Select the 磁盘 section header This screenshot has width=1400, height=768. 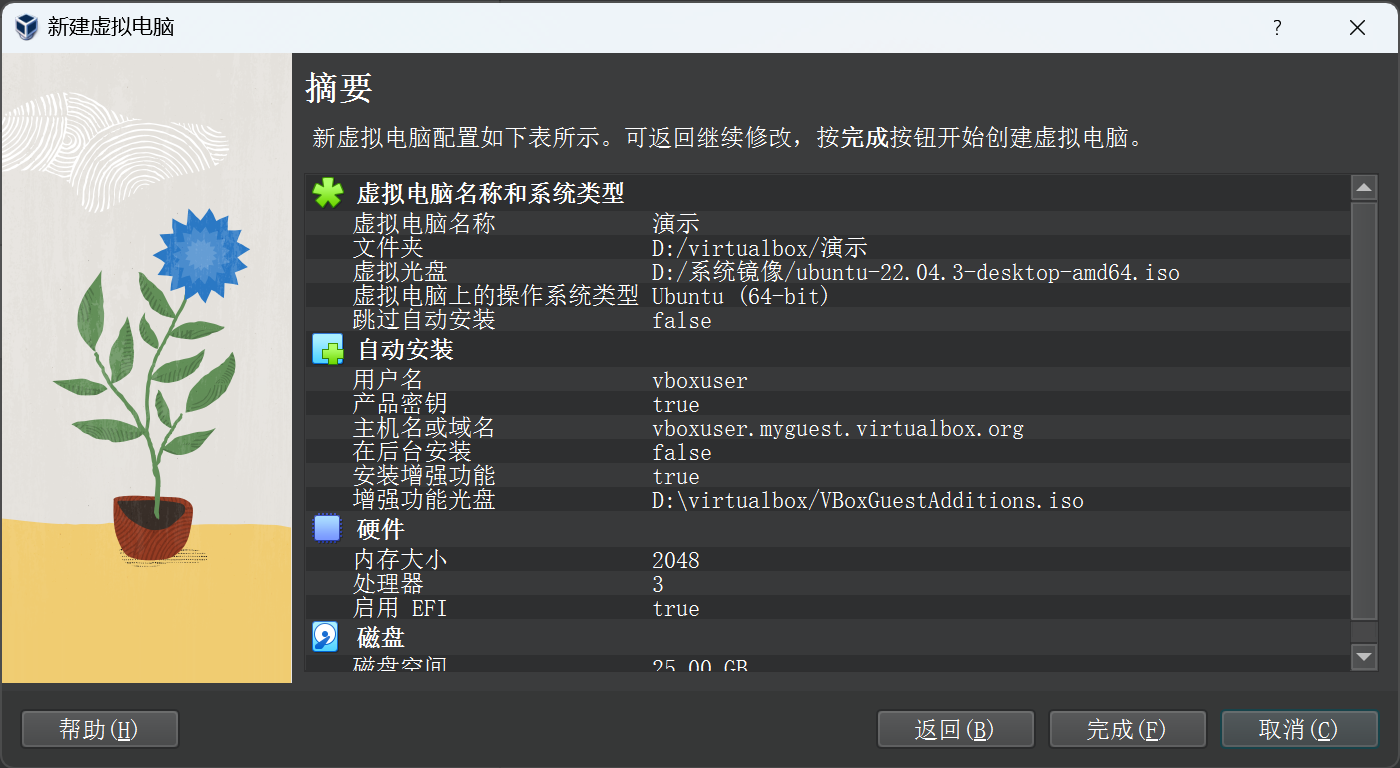[380, 637]
